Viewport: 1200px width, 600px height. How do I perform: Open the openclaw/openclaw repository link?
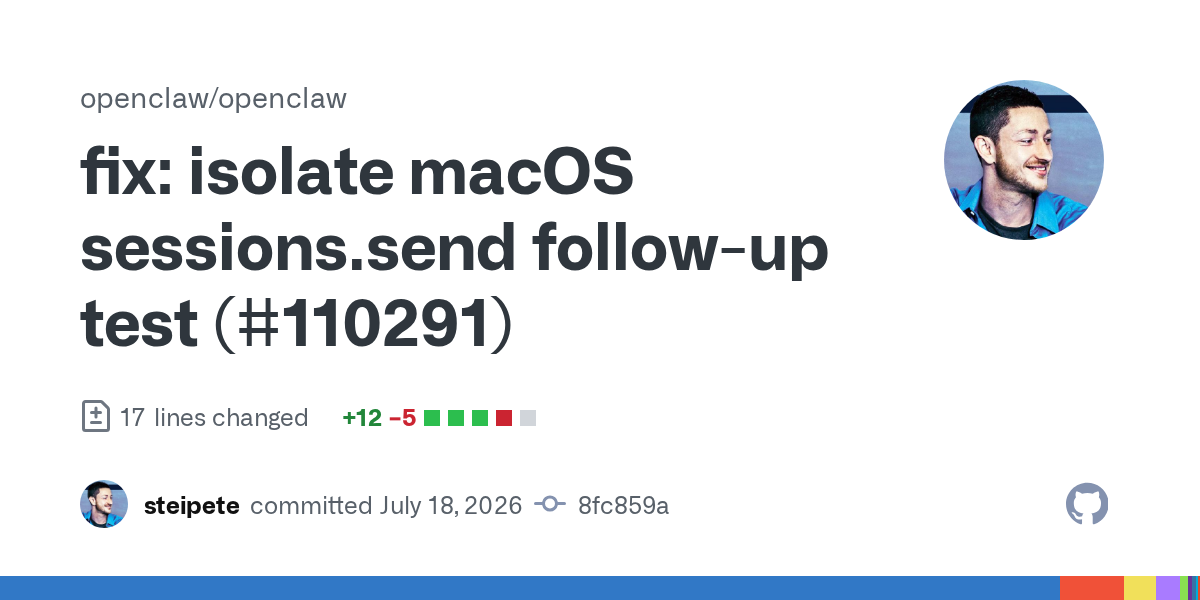point(213,99)
